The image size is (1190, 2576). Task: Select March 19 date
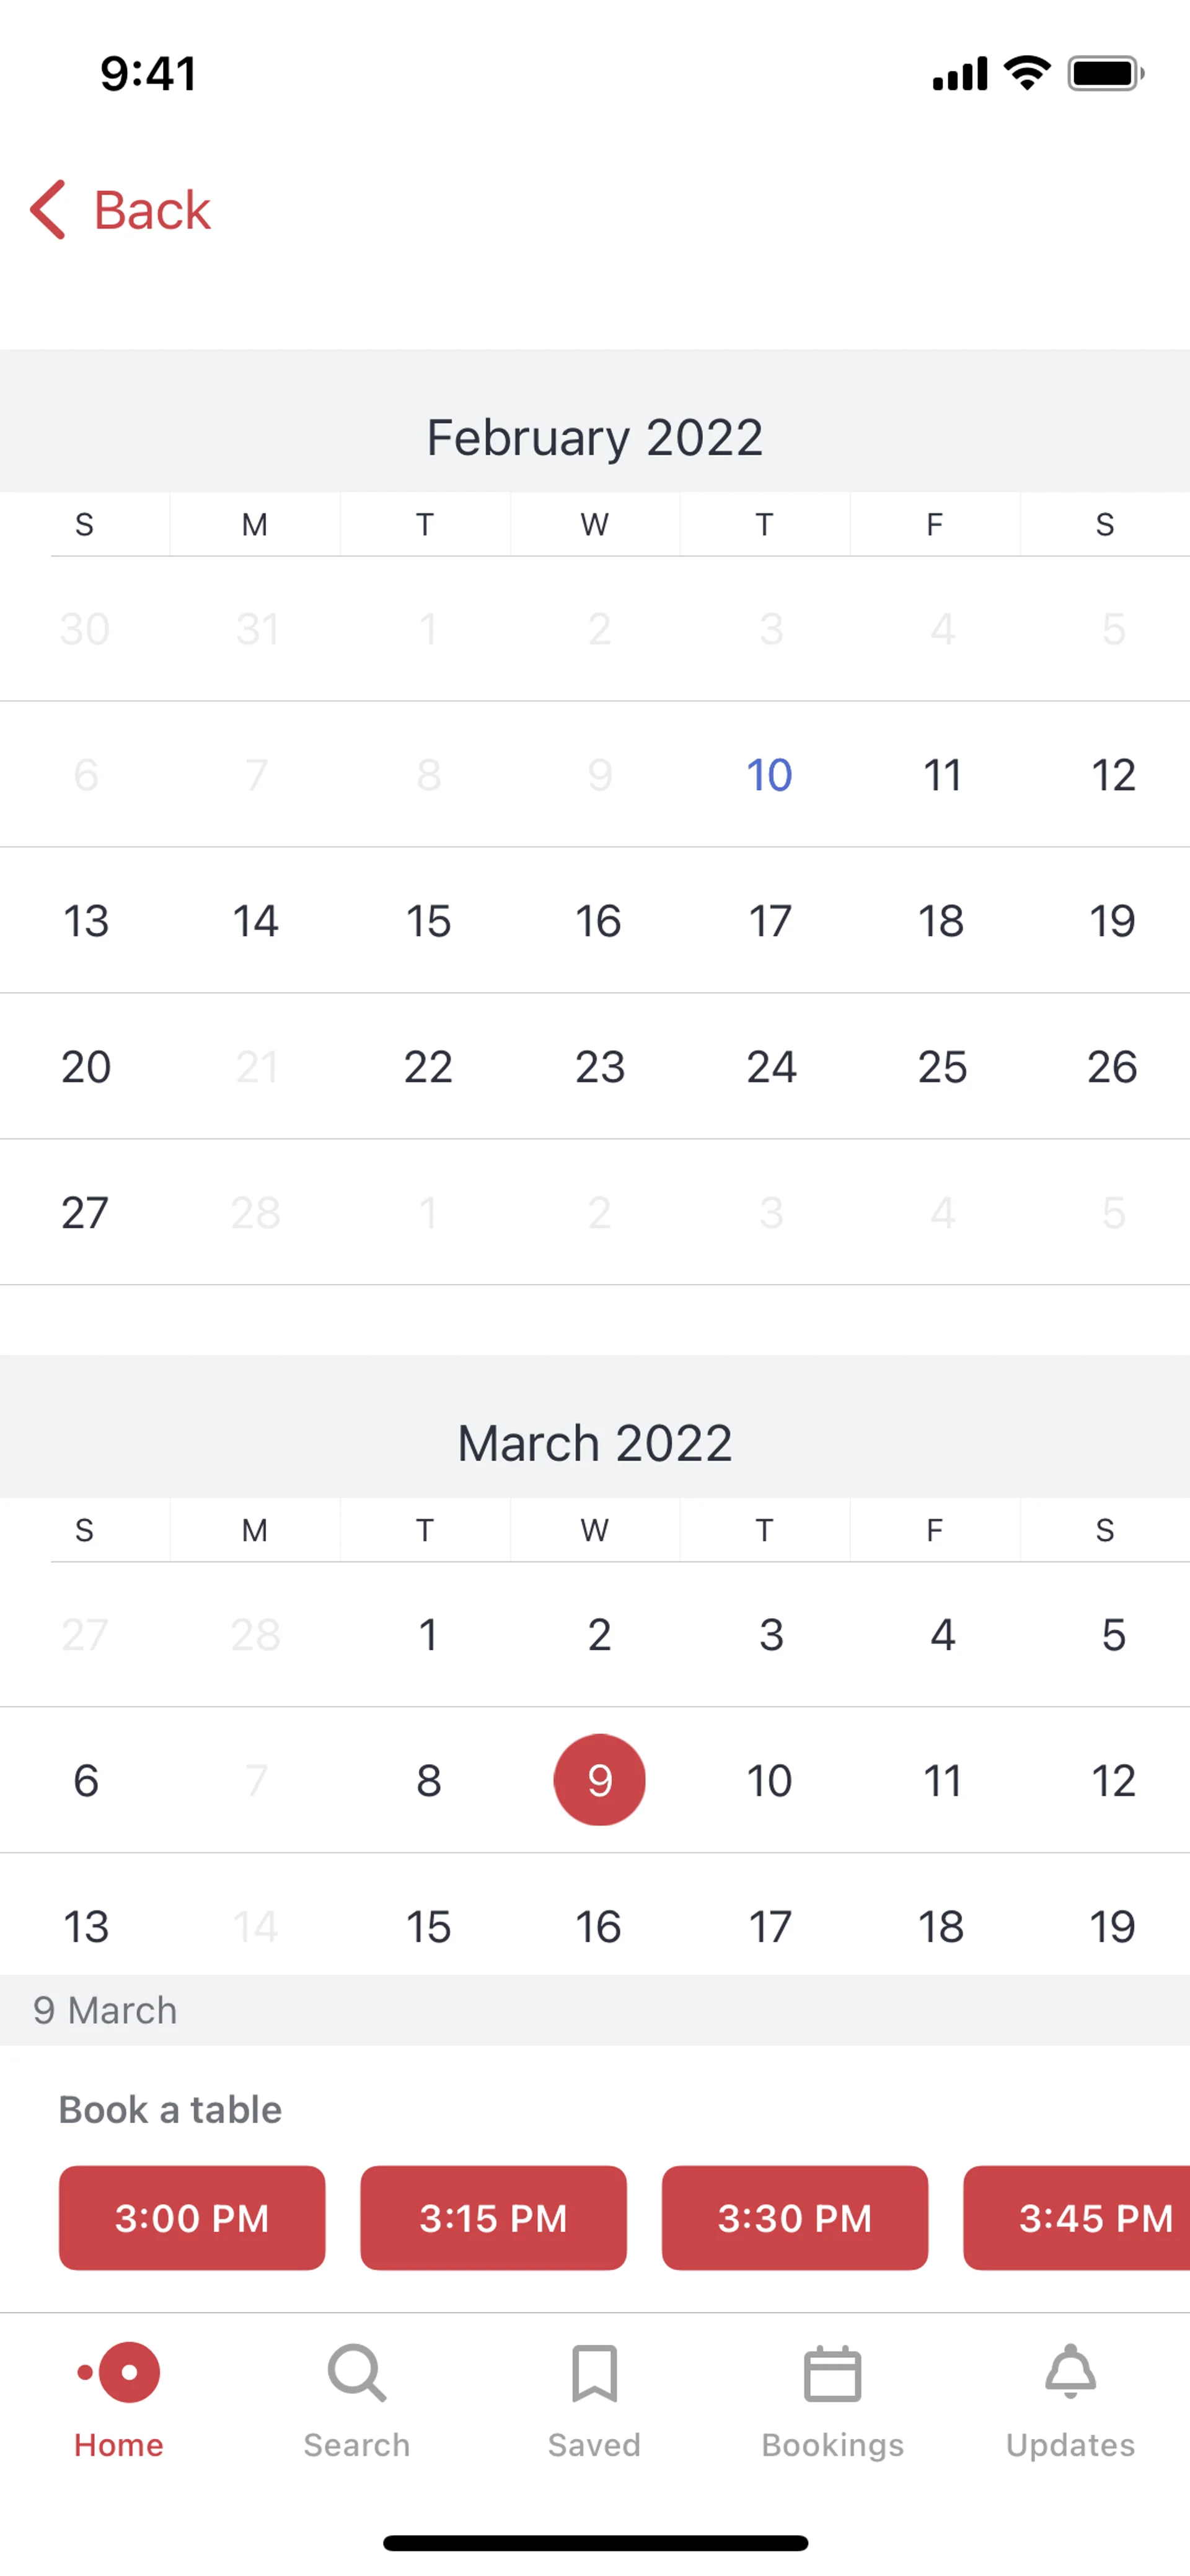1112,1926
